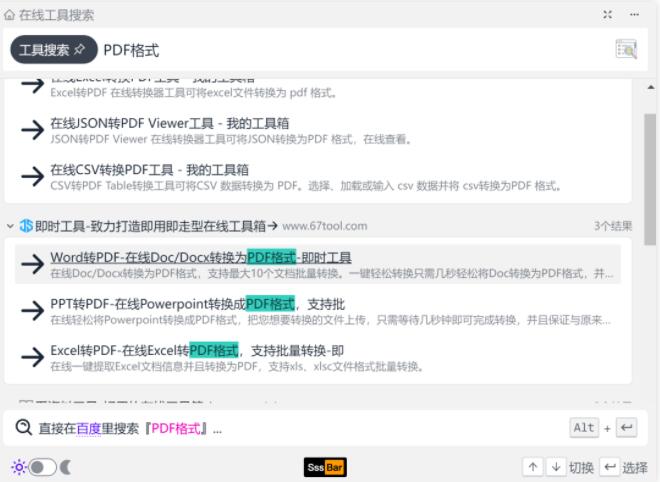The width and height of the screenshot is (660, 482).
Task: Click the moon dark mode icon
Action: [x=66, y=467]
